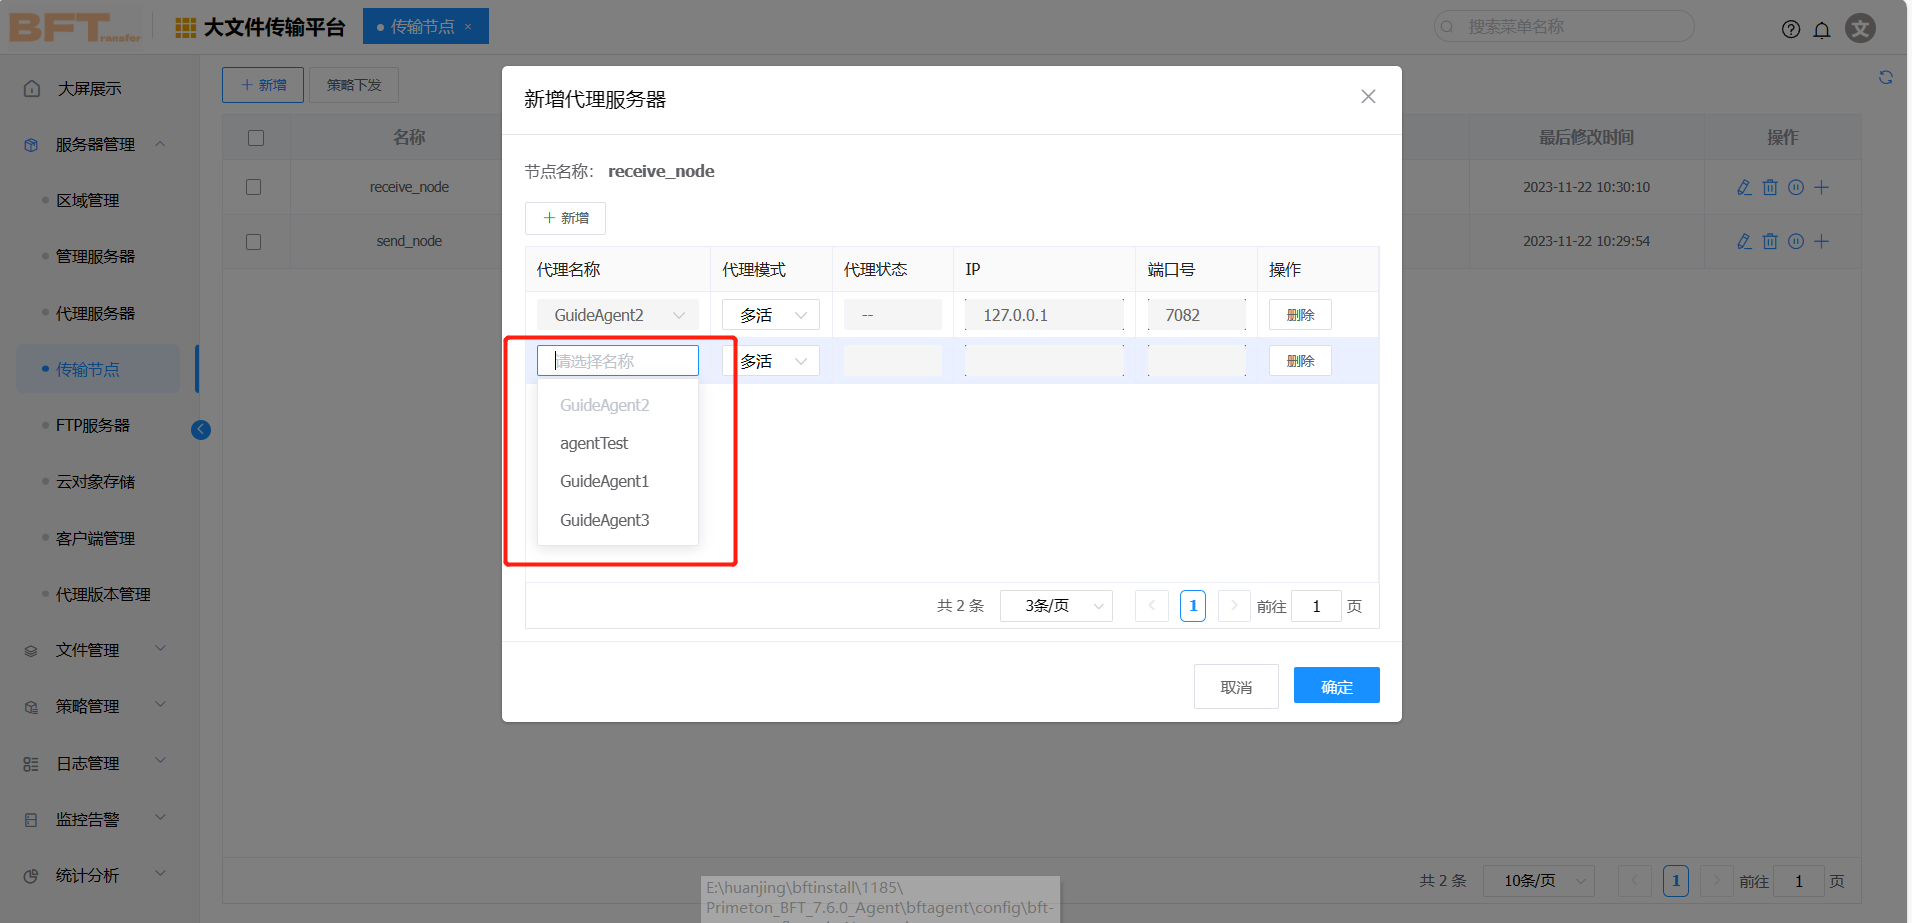
Task: Select agentTest from the dropdown list
Action: [594, 443]
